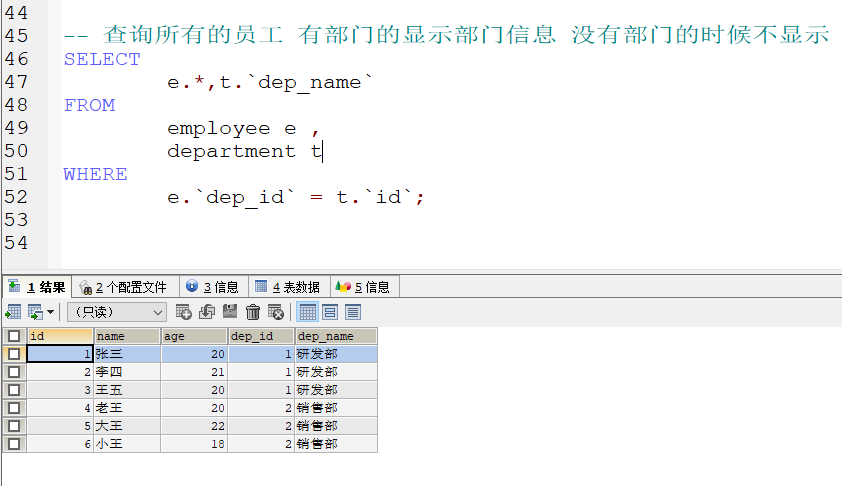This screenshot has width=842, height=486.
Task: Select age cell 22 in 大王 row
Action: (x=194, y=426)
